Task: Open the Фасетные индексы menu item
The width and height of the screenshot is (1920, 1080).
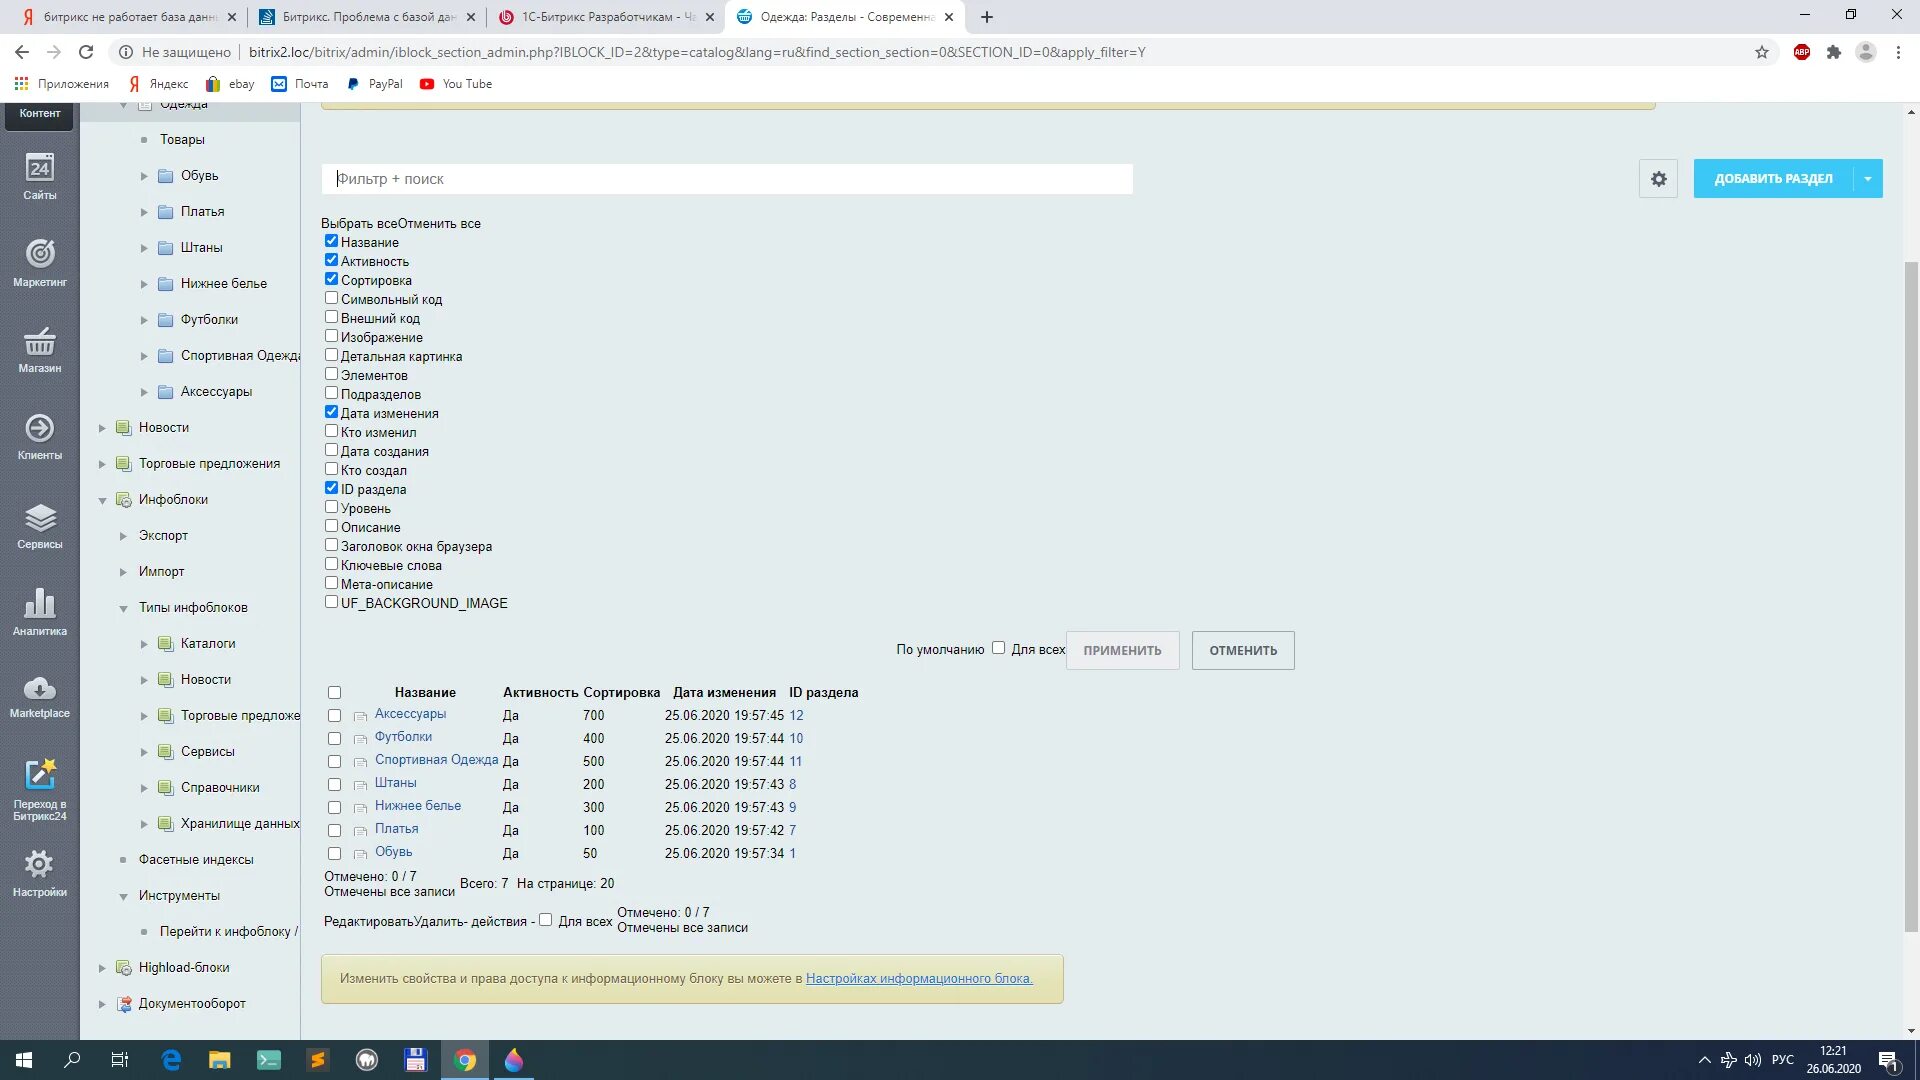Action: [196, 860]
